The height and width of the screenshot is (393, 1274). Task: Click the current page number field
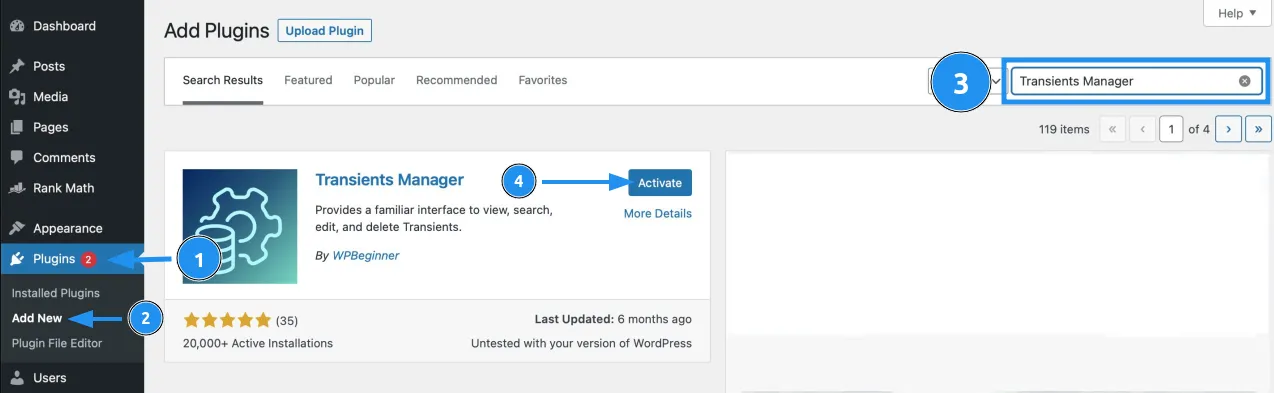(1171, 129)
